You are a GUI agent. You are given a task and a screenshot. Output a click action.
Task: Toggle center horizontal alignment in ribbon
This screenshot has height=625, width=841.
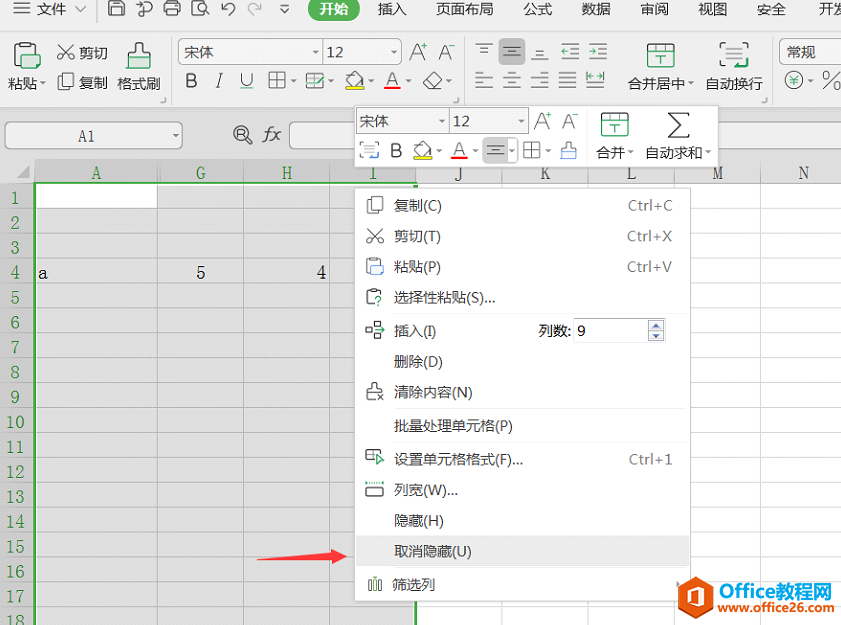click(512, 80)
